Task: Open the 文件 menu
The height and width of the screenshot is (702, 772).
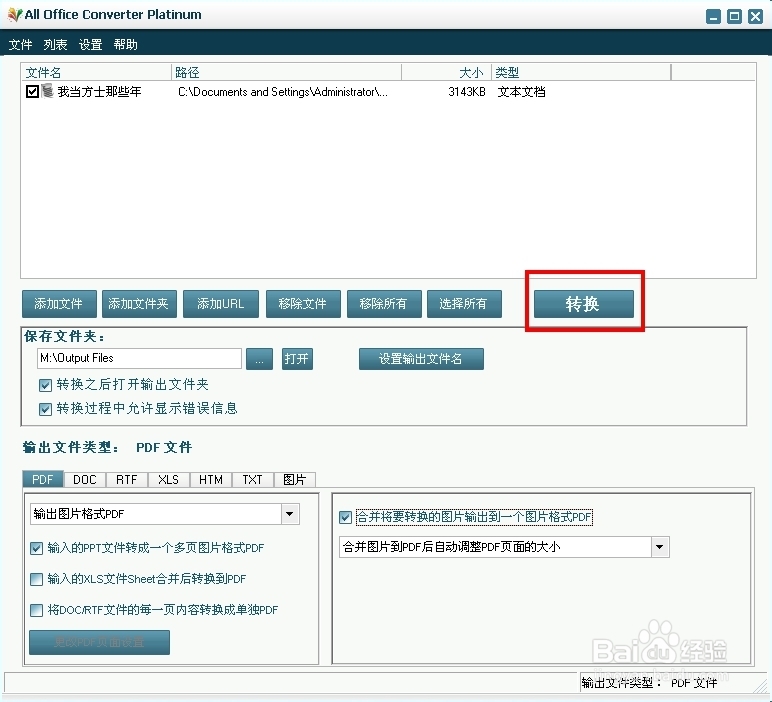Action: [x=20, y=45]
